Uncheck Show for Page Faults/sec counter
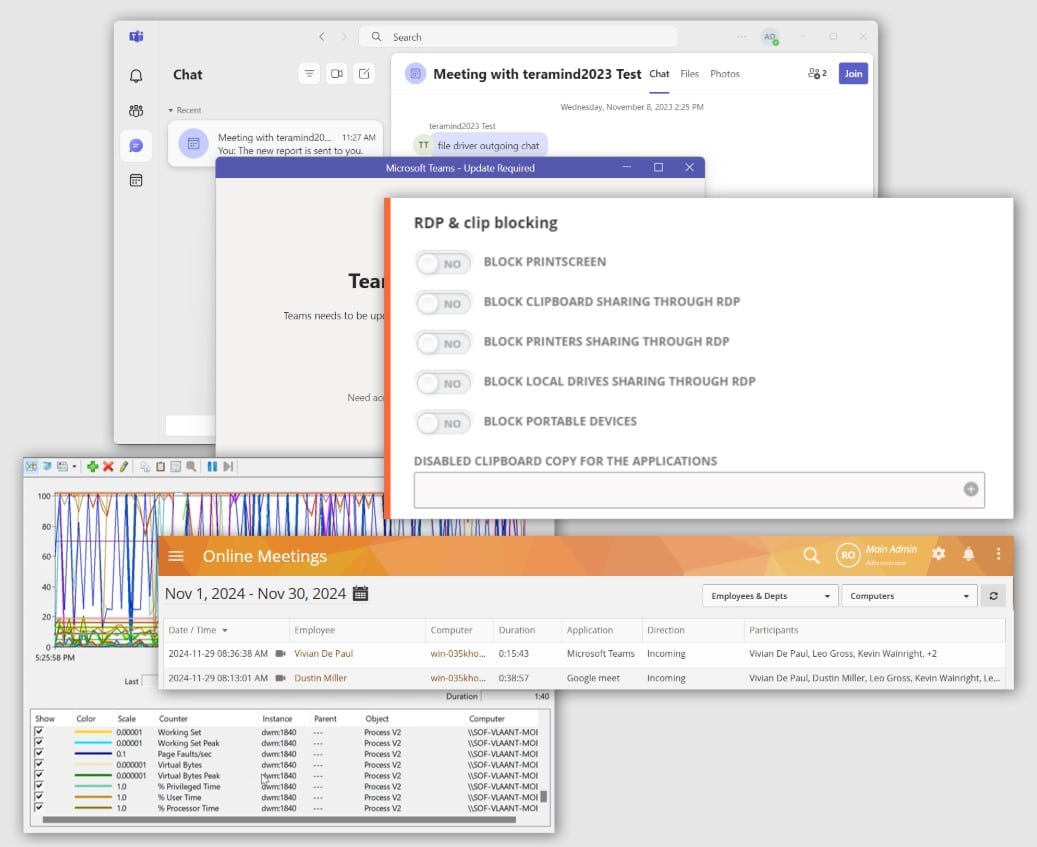This screenshot has height=847, width=1037. click(x=39, y=754)
